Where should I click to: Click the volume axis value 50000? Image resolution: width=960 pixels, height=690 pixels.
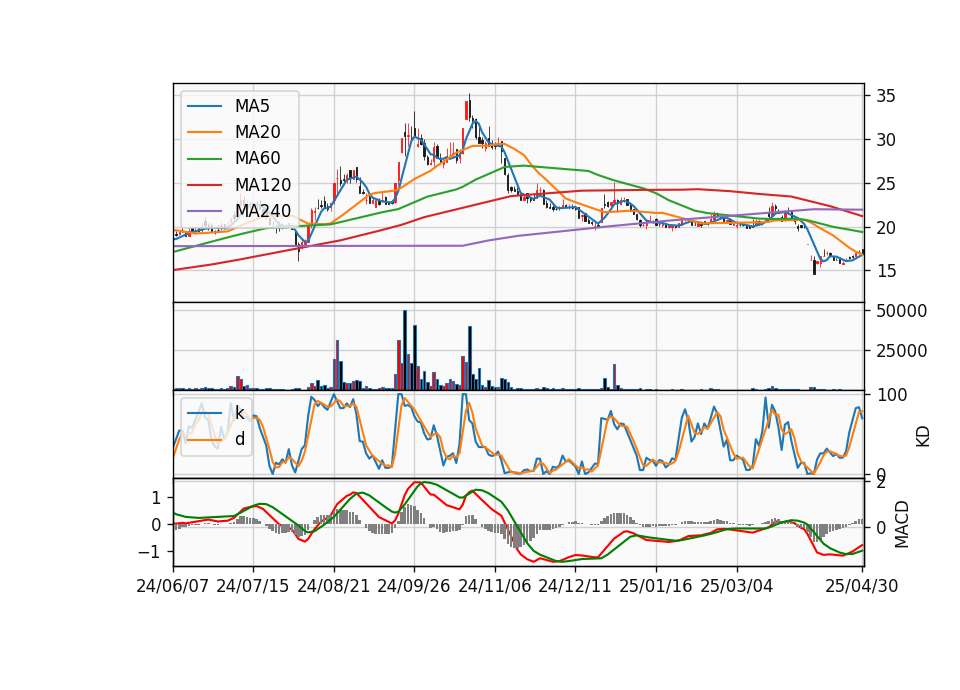[x=901, y=311]
